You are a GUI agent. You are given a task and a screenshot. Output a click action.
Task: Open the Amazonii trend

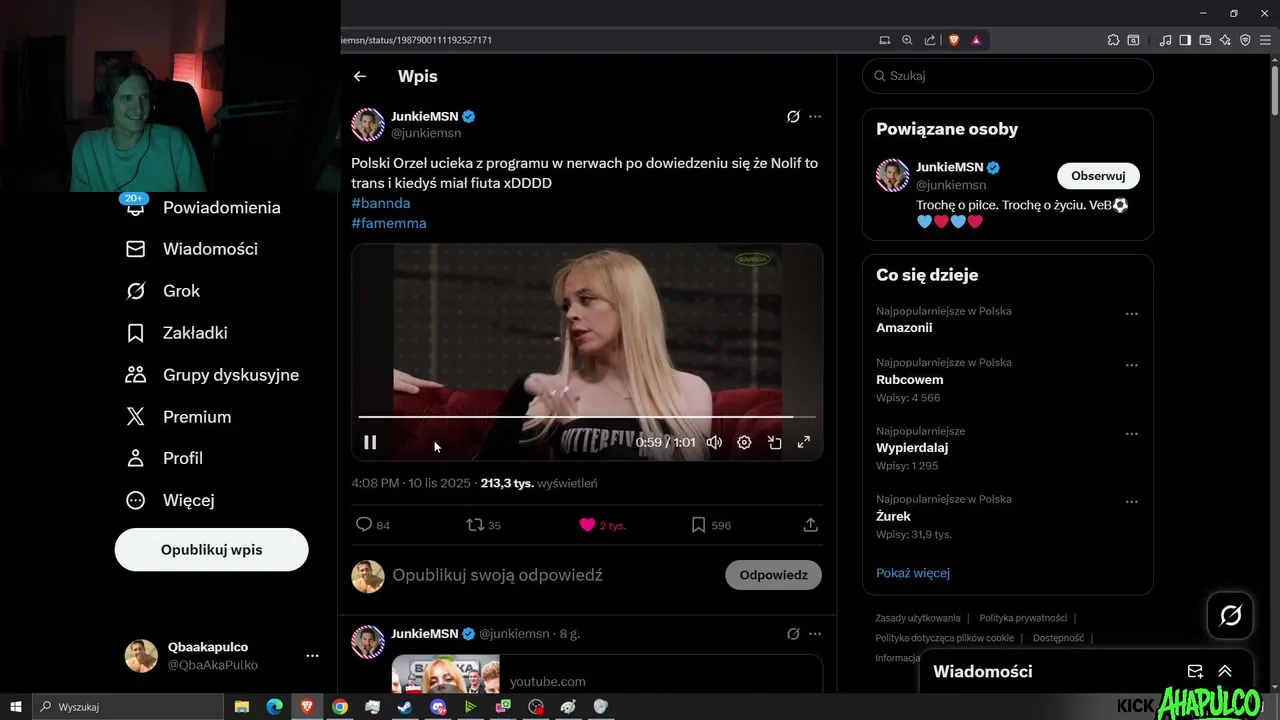click(x=904, y=328)
